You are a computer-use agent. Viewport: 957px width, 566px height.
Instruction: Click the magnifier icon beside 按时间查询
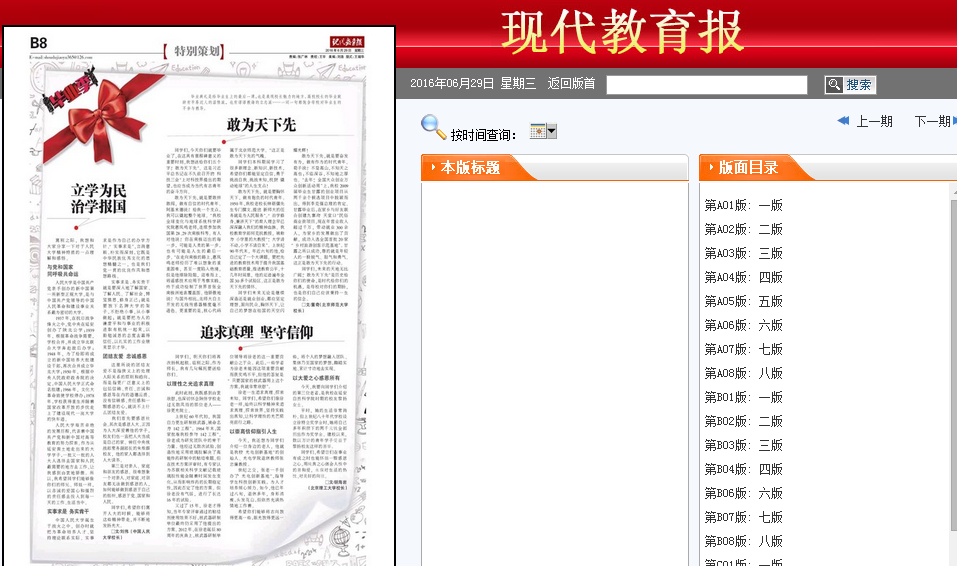click(x=433, y=127)
